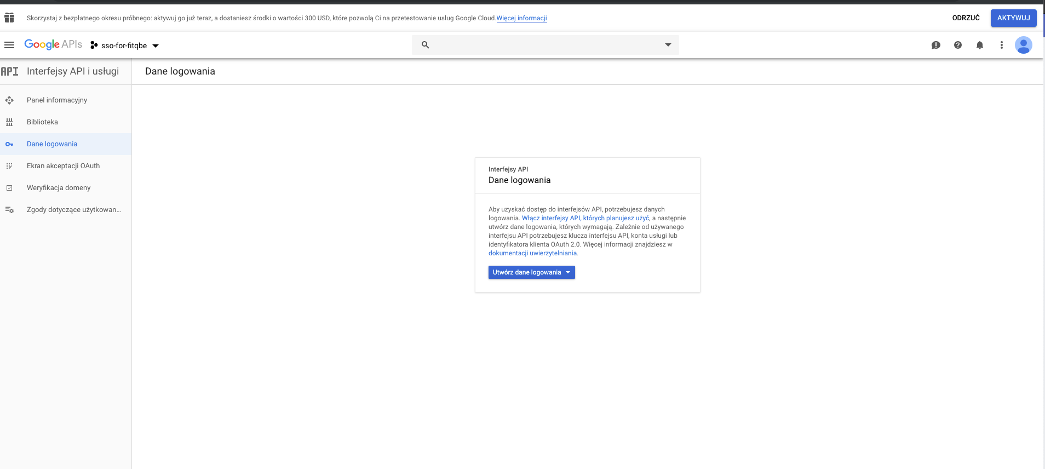Open the Utwórz dane logowania dropdown button
The height and width of the screenshot is (470, 1045).
(x=532, y=273)
